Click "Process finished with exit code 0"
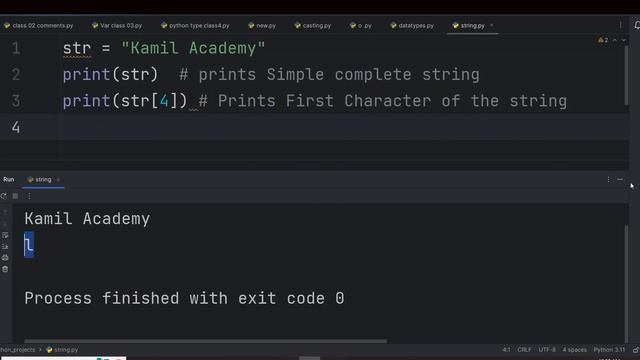This screenshot has width=640, height=360. coord(184,298)
